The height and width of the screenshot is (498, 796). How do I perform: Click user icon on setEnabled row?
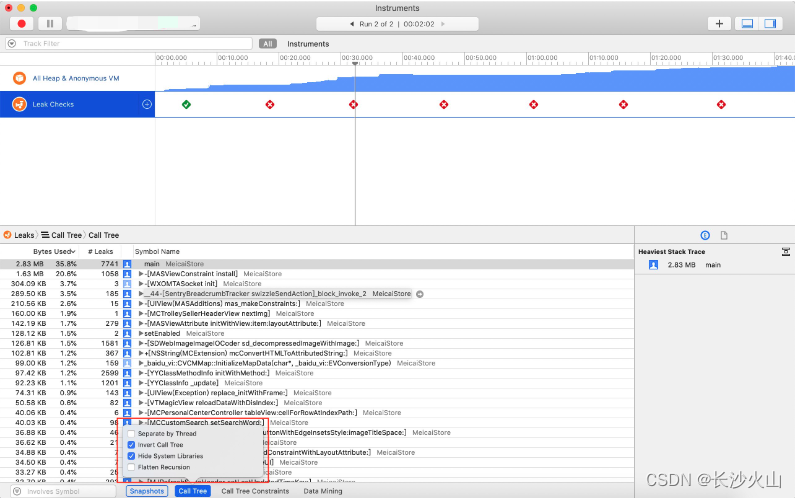127,334
